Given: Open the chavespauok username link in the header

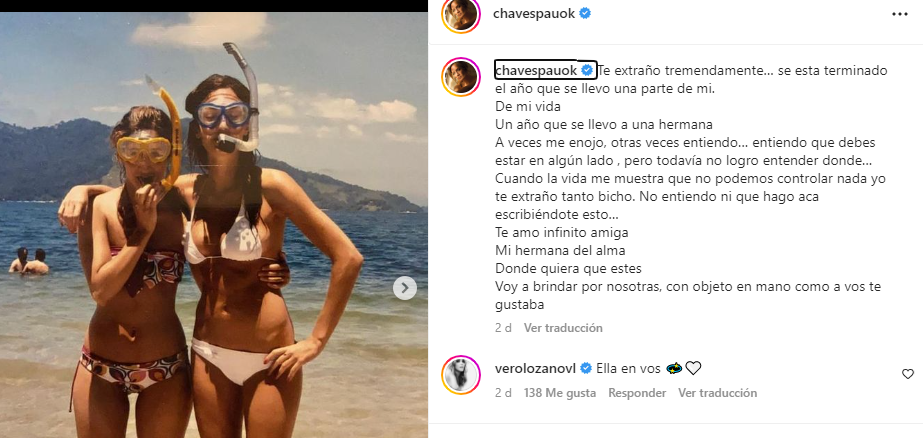Looking at the screenshot, I should point(534,14).
